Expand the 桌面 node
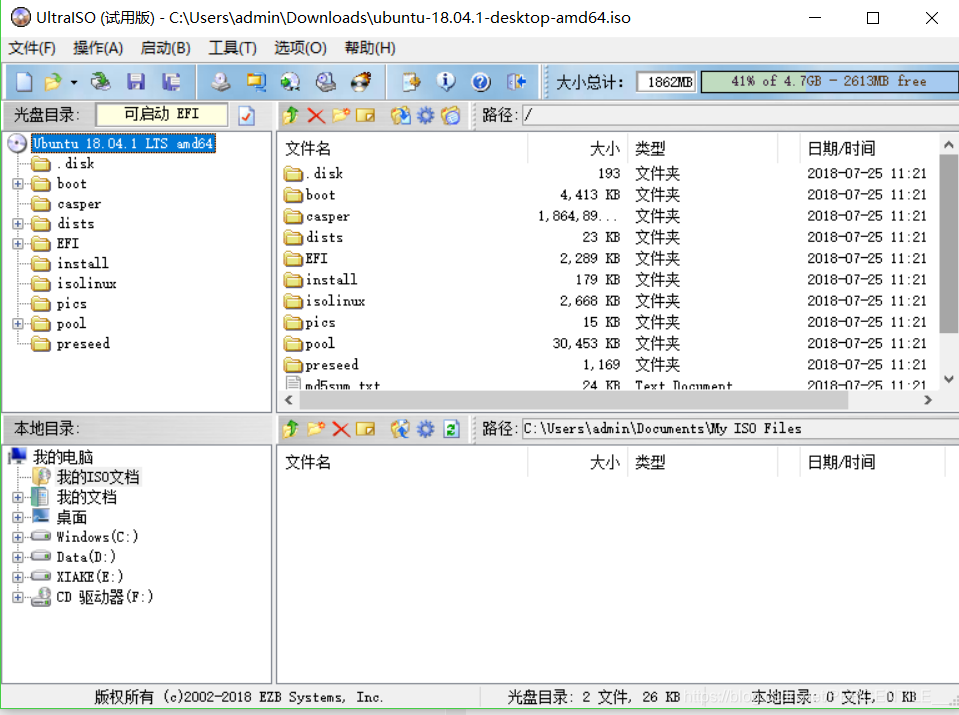This screenshot has height=715, width=959. (x=18, y=517)
